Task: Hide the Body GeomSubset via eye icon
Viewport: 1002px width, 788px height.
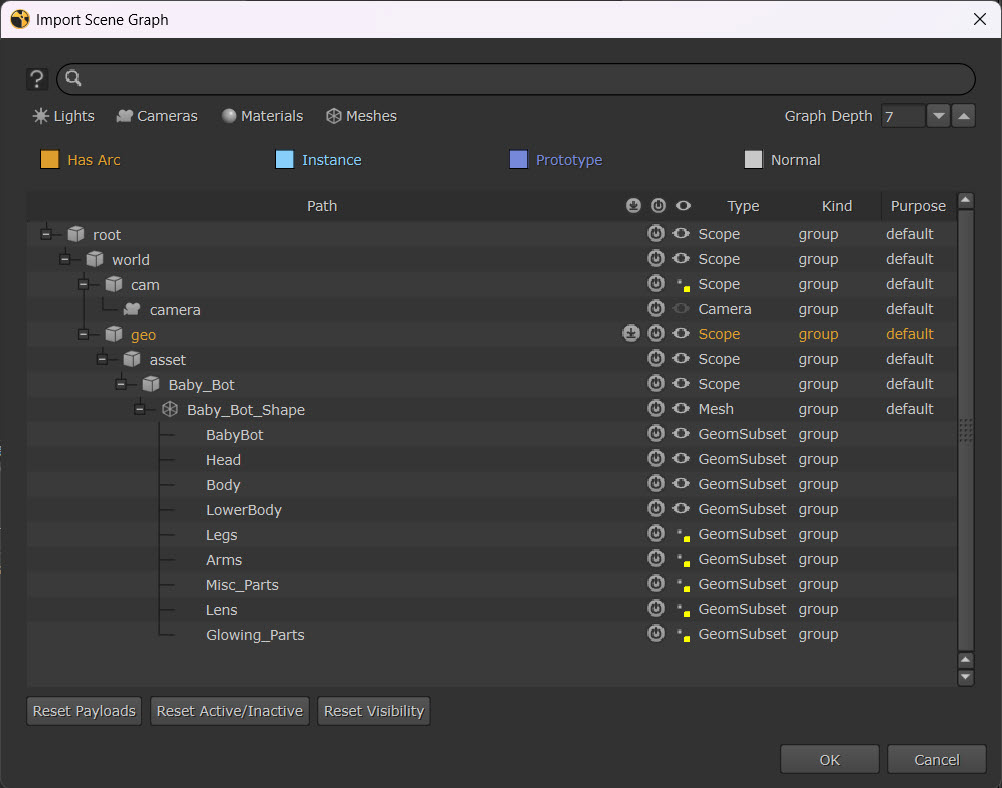Action: pos(682,484)
